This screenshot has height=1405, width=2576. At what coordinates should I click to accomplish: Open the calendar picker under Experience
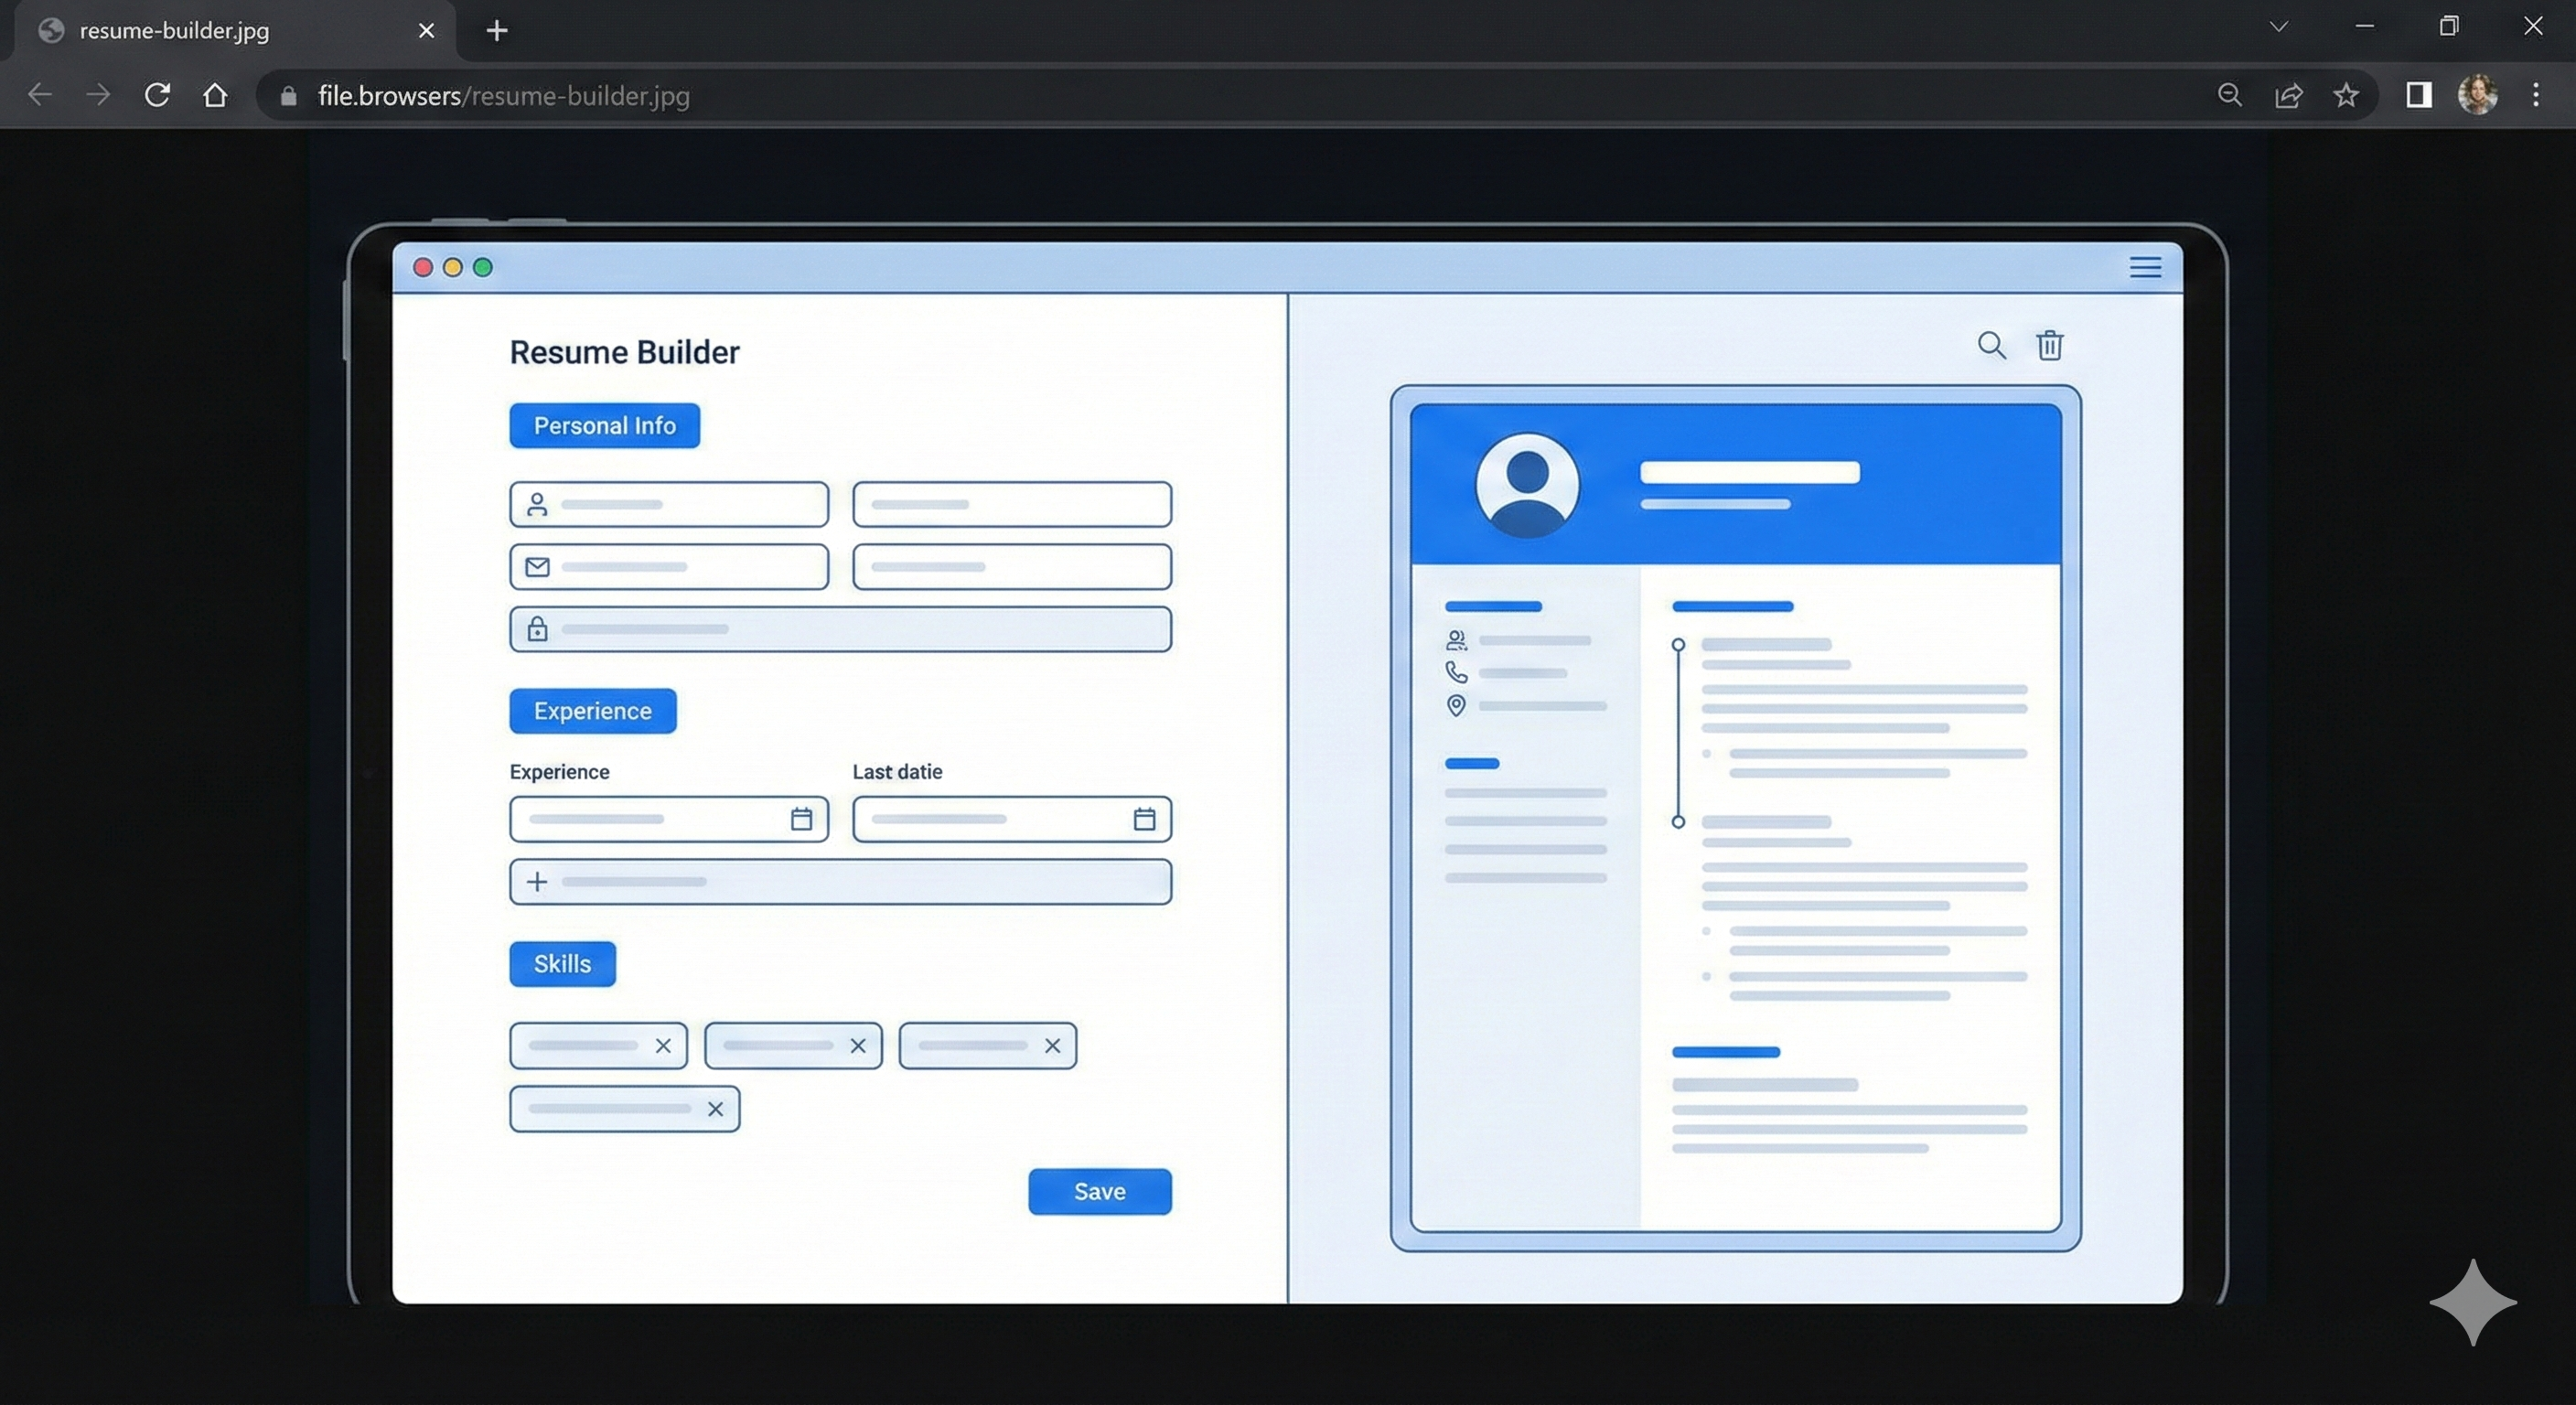[802, 818]
